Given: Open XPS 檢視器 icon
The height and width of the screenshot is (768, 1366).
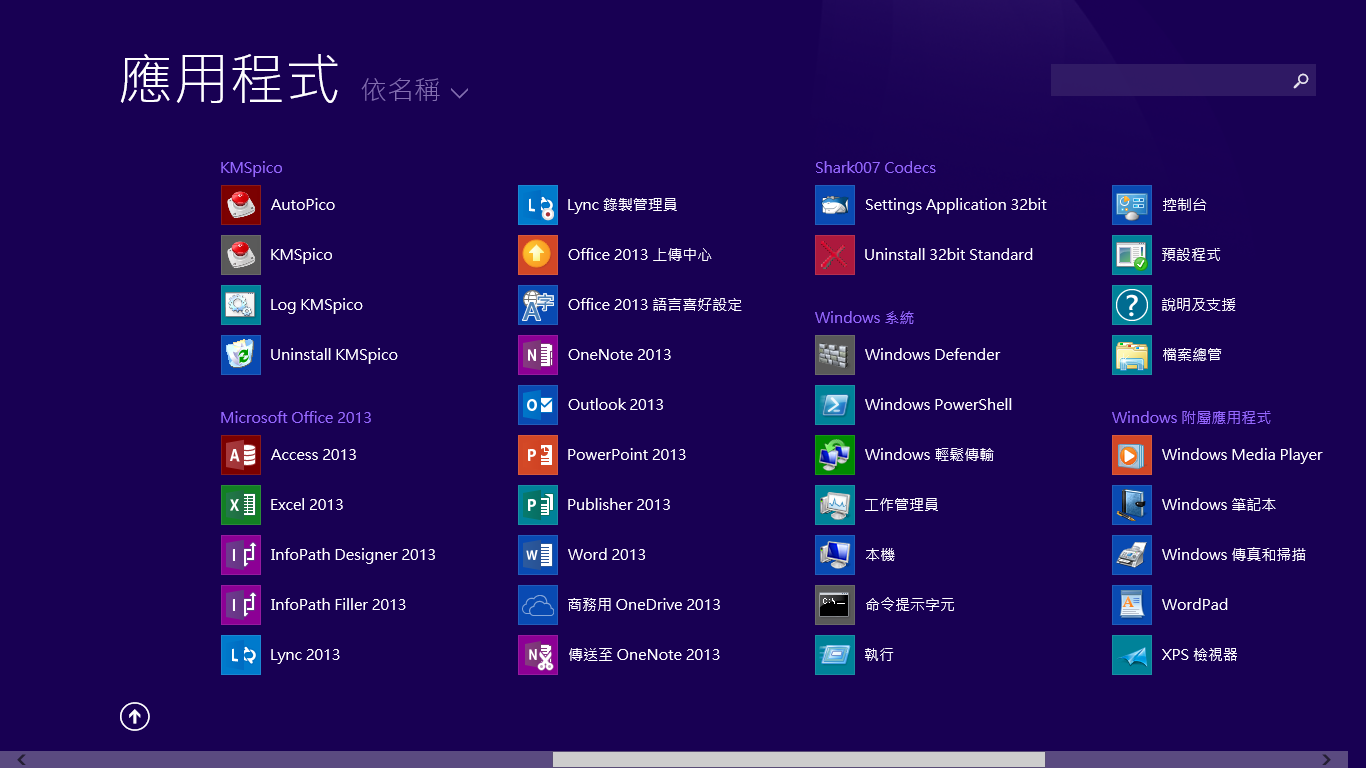Looking at the screenshot, I should click(x=1132, y=655).
